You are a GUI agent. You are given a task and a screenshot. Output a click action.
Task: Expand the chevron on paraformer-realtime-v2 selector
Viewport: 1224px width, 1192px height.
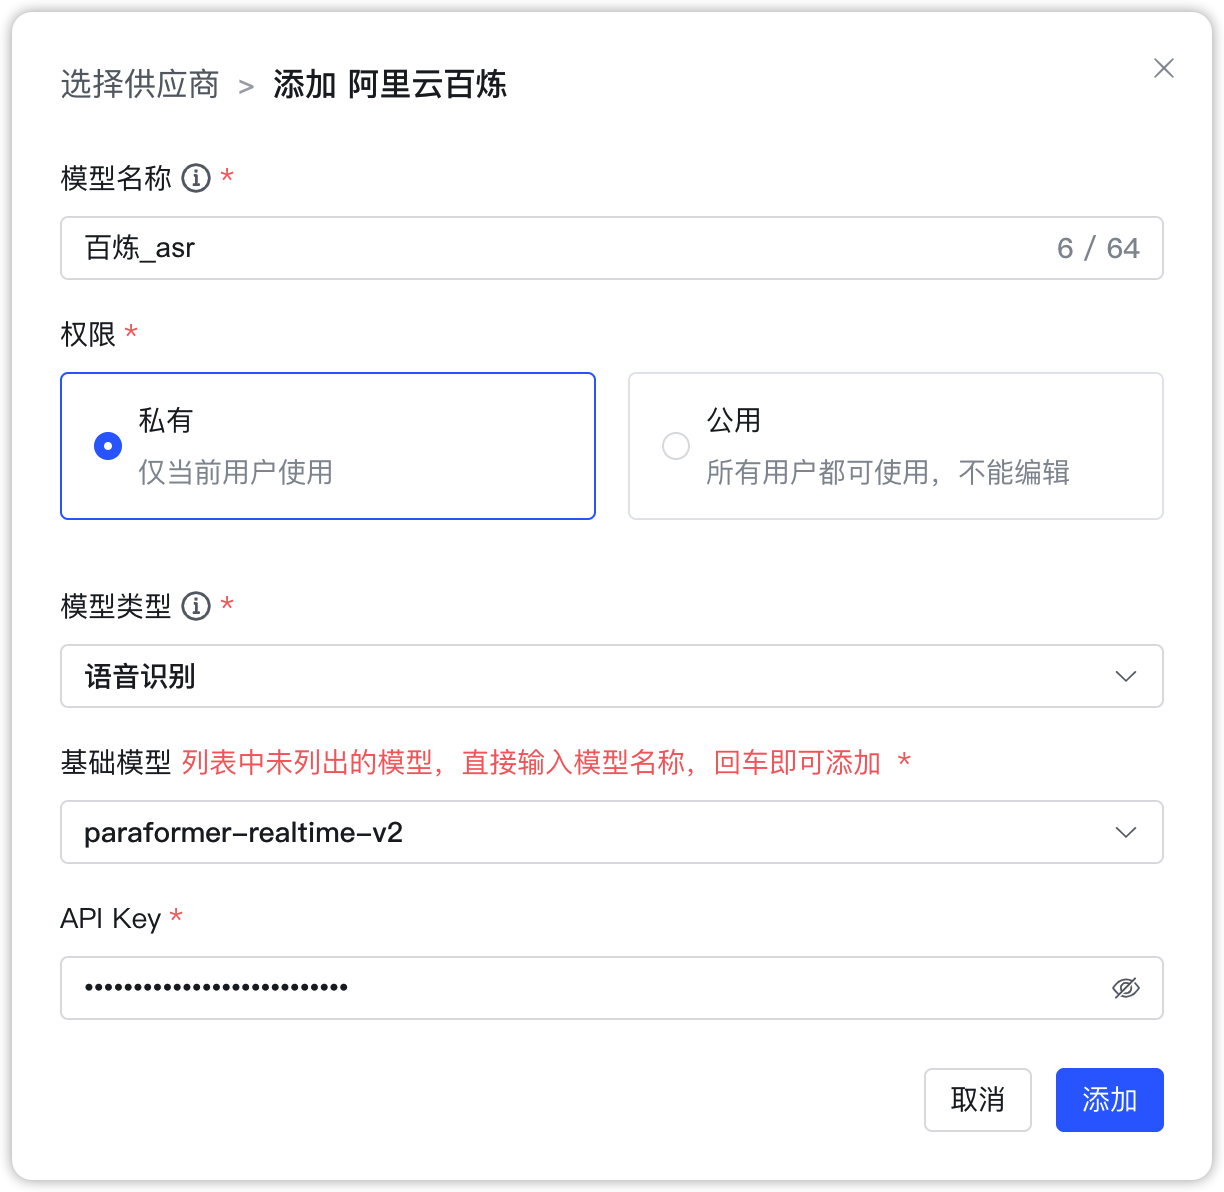click(x=1126, y=832)
